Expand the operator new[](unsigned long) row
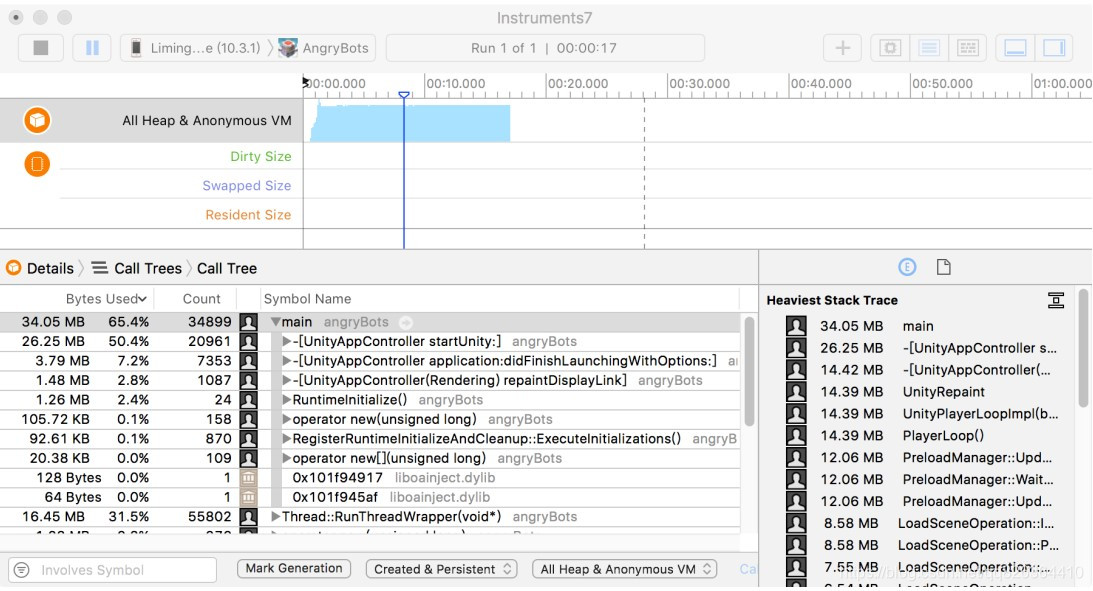The height and width of the screenshot is (591, 1093). click(286, 459)
